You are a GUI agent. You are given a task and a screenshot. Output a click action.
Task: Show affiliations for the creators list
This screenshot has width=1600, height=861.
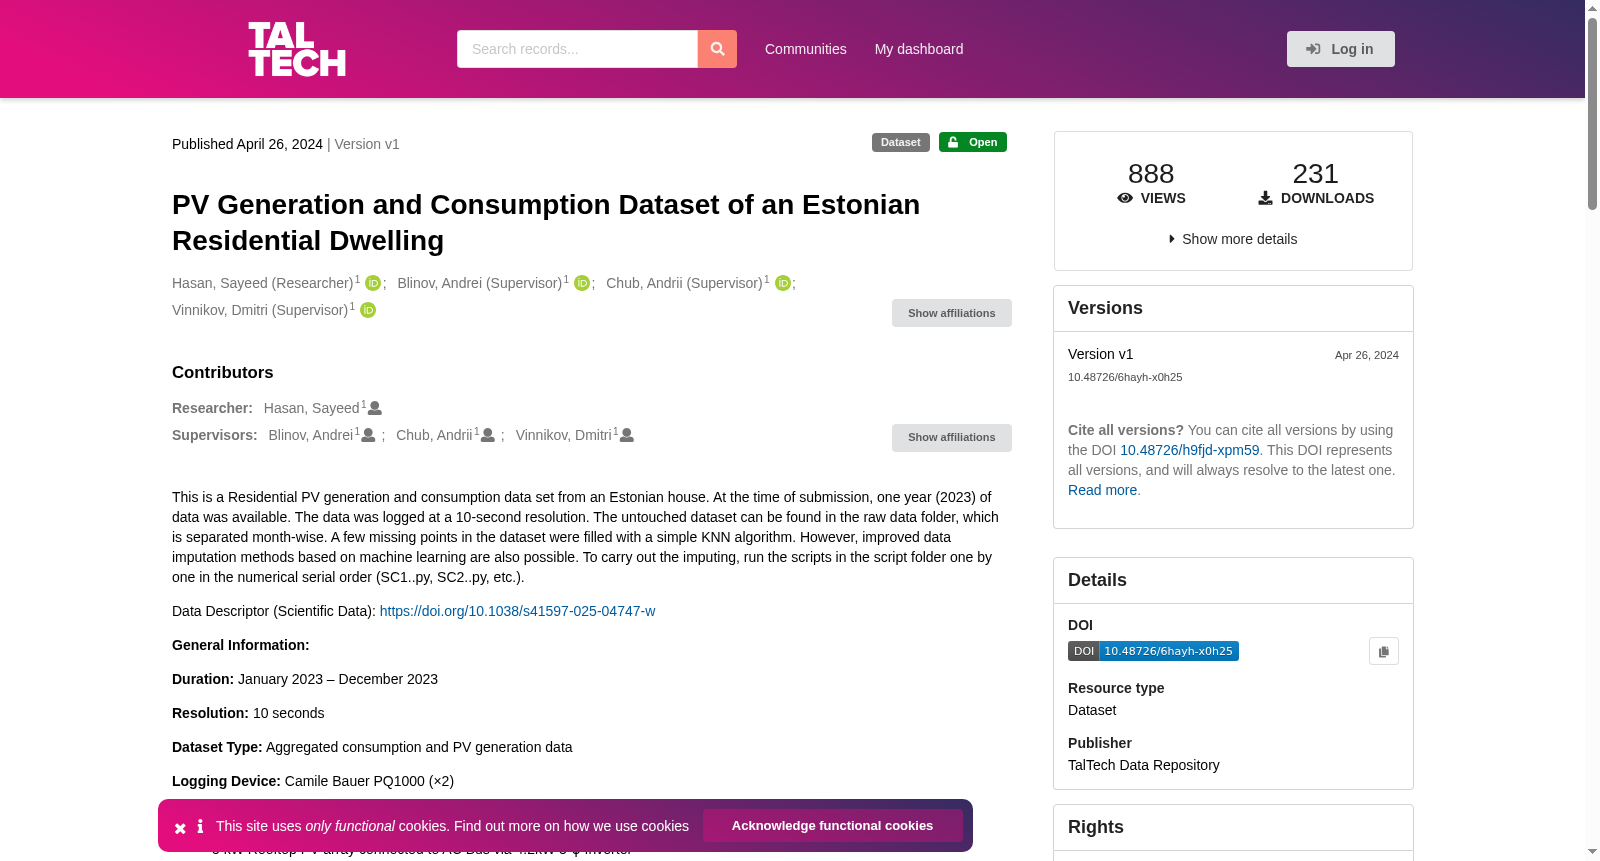(x=952, y=313)
